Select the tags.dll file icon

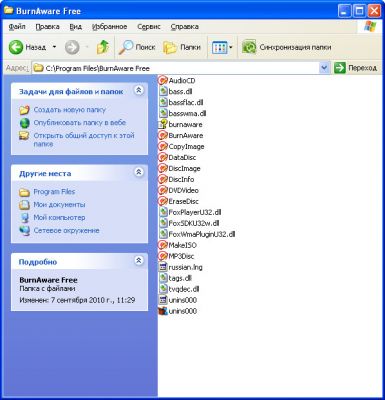click(163, 278)
